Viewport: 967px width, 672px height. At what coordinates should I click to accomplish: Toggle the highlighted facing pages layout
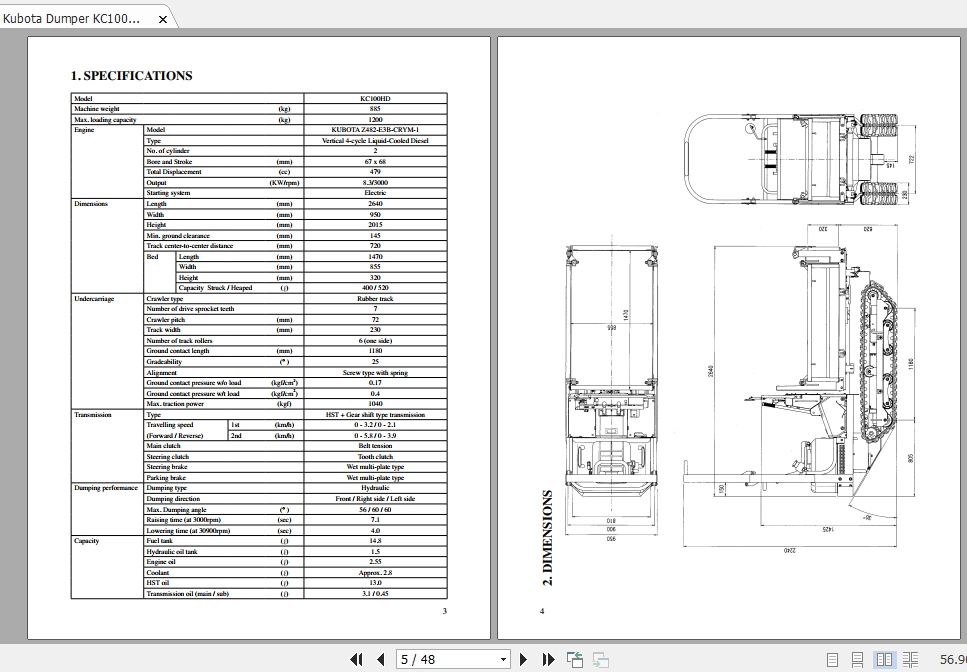coord(884,659)
